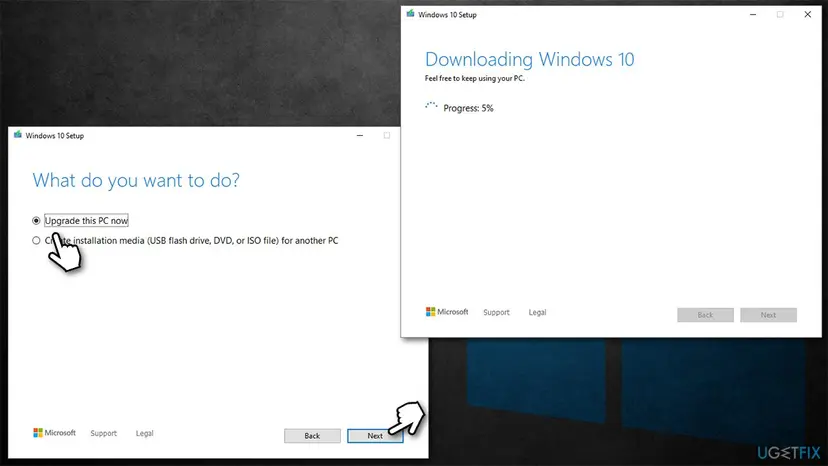Minimize the left Windows 10 Setup window
The image size is (828, 466).
(360, 136)
